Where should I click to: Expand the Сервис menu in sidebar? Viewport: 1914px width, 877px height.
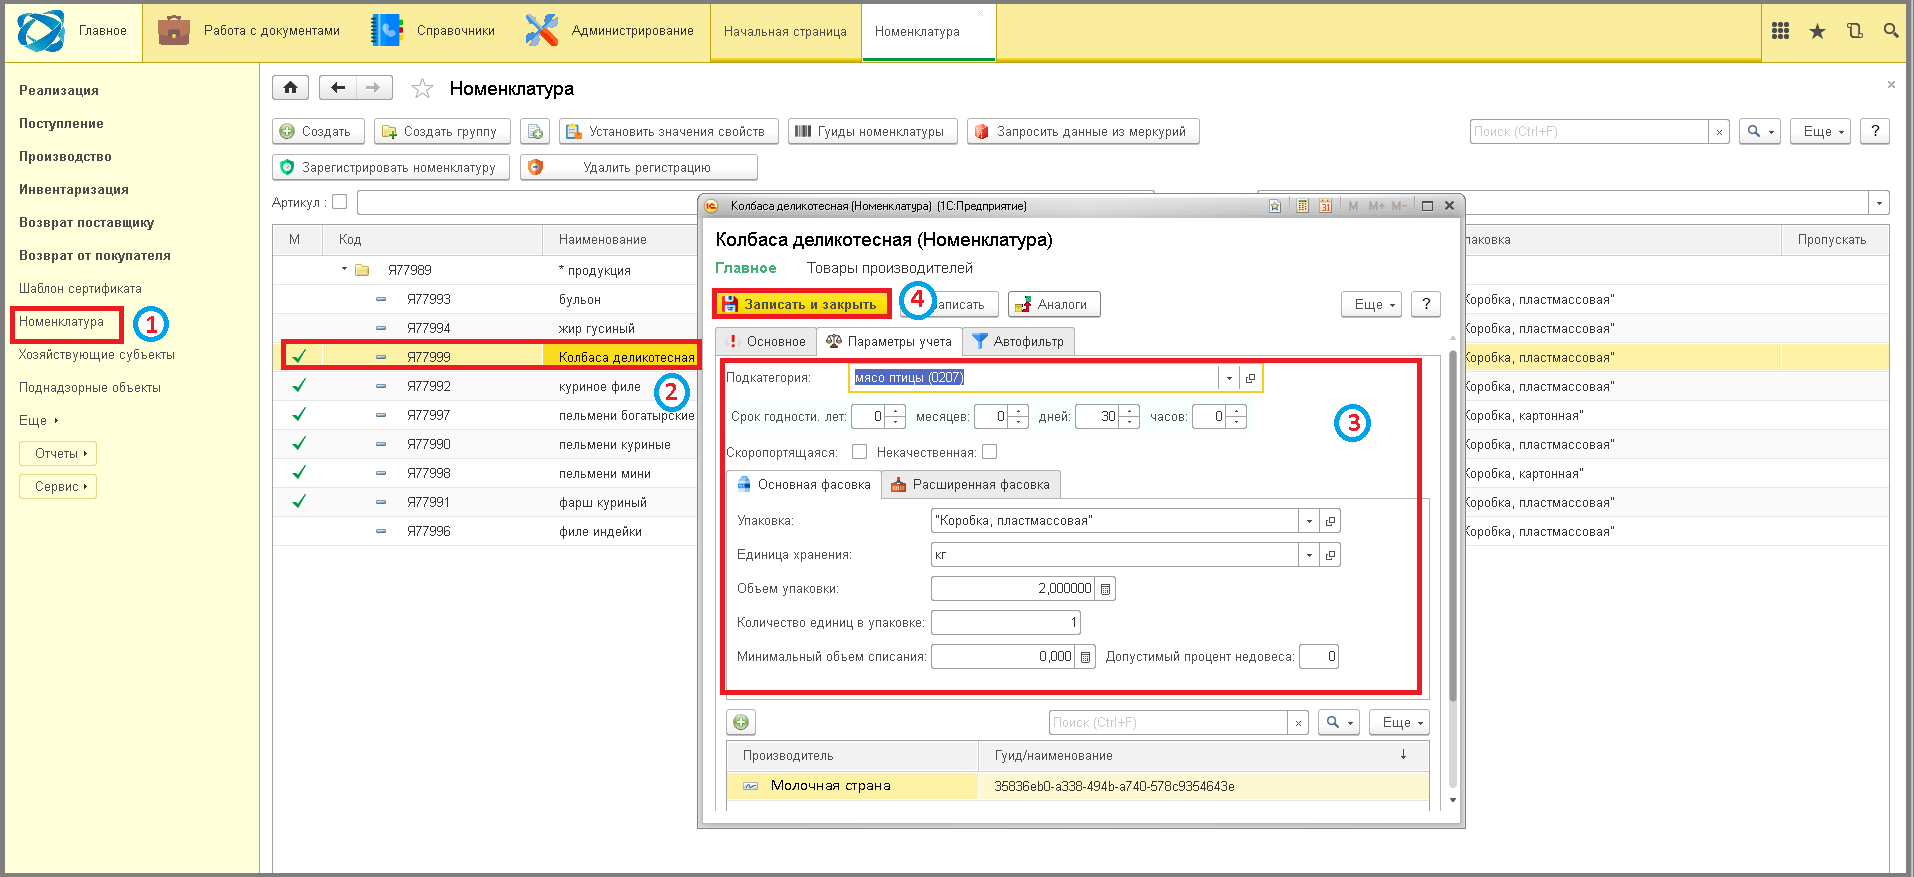click(x=58, y=486)
